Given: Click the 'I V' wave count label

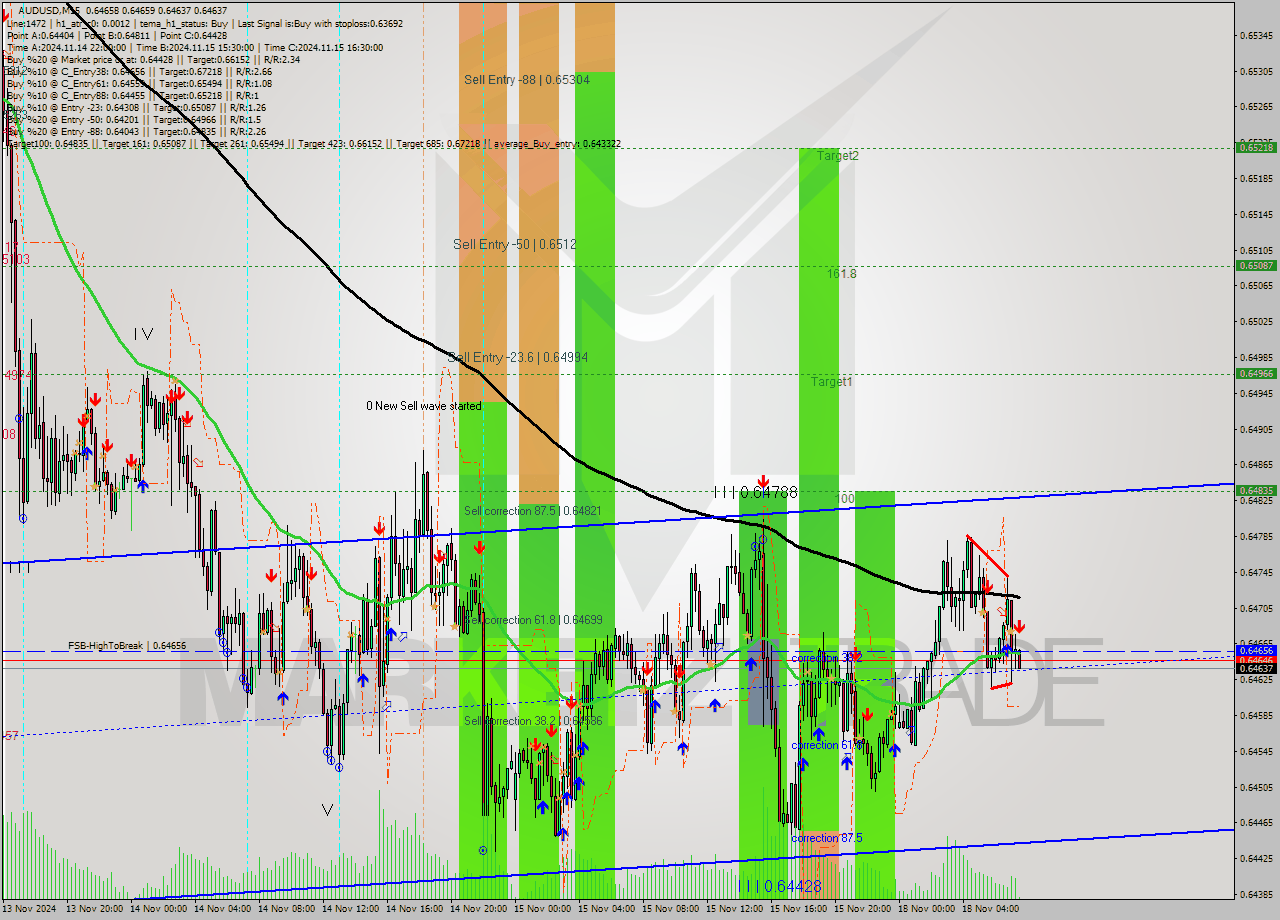Looking at the screenshot, I should click(x=143, y=334).
